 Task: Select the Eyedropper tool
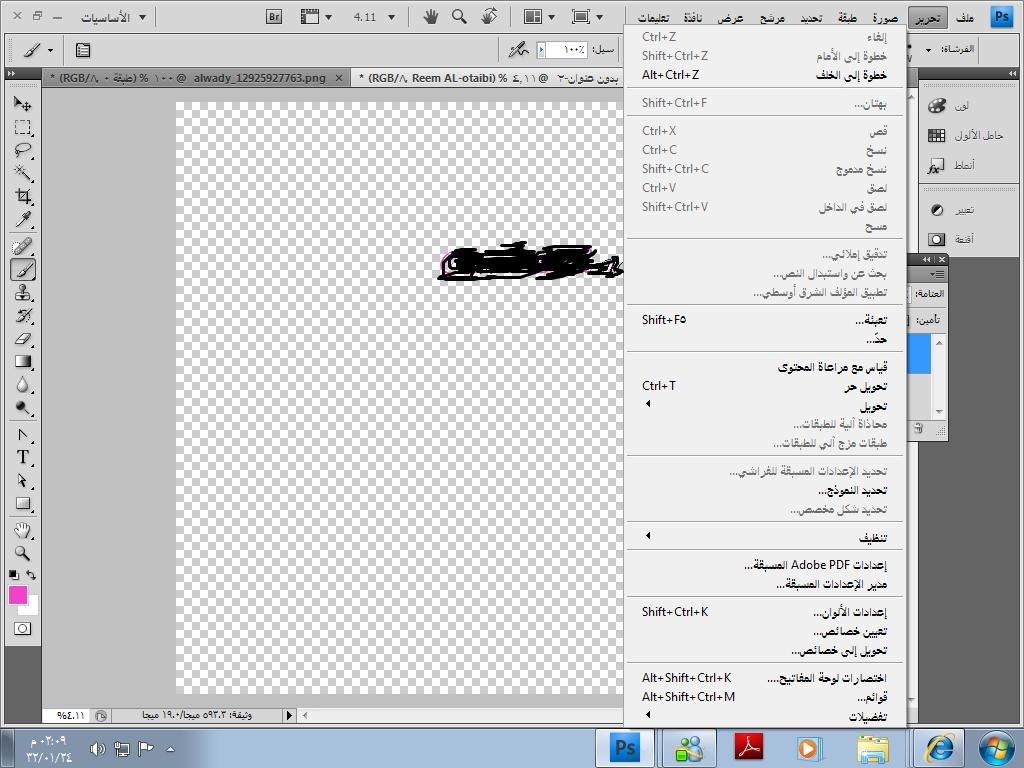pyautogui.click(x=22, y=220)
